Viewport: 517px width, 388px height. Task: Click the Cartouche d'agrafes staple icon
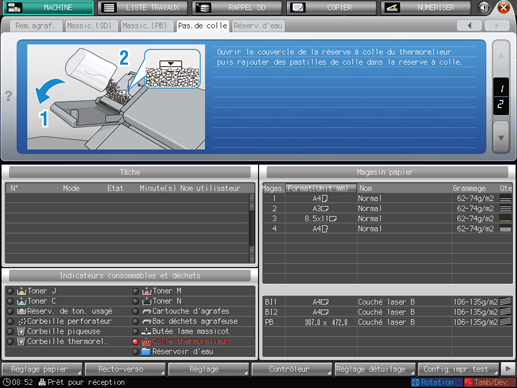146,312
